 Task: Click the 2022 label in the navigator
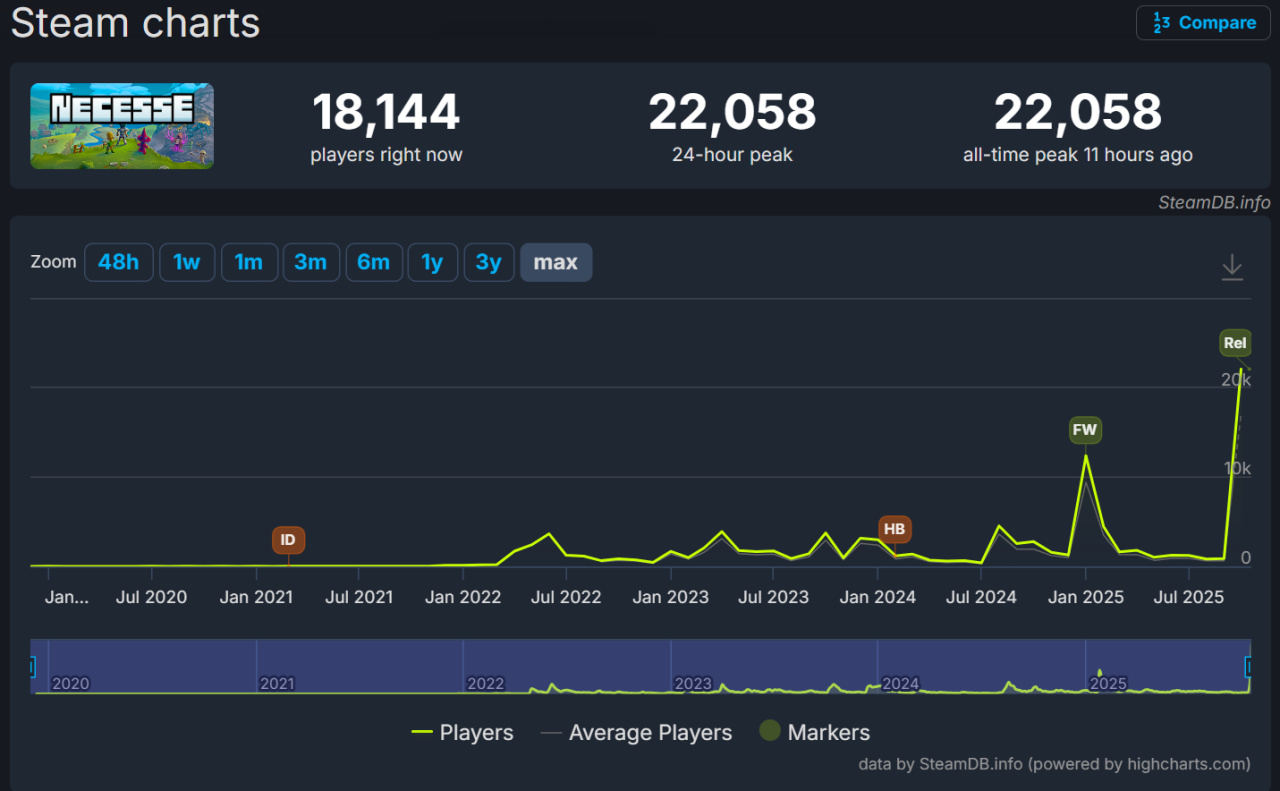click(486, 684)
